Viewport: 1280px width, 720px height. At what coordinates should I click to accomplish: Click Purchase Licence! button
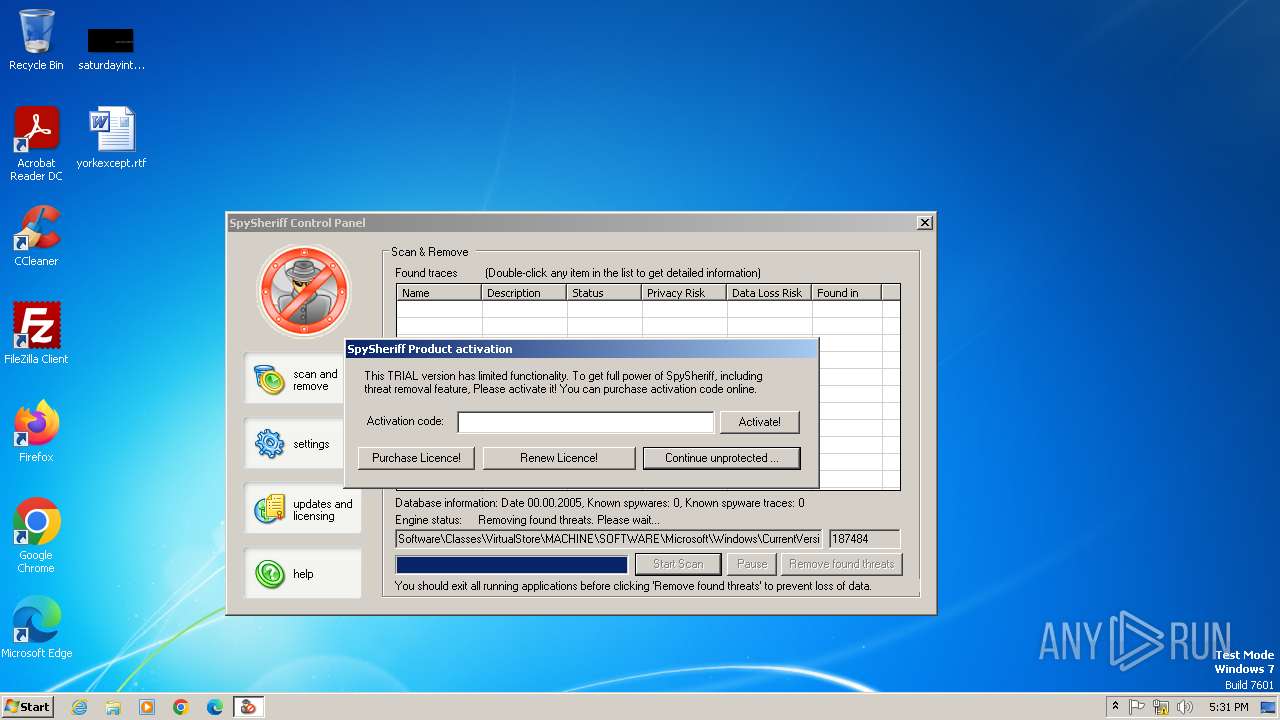(x=416, y=458)
